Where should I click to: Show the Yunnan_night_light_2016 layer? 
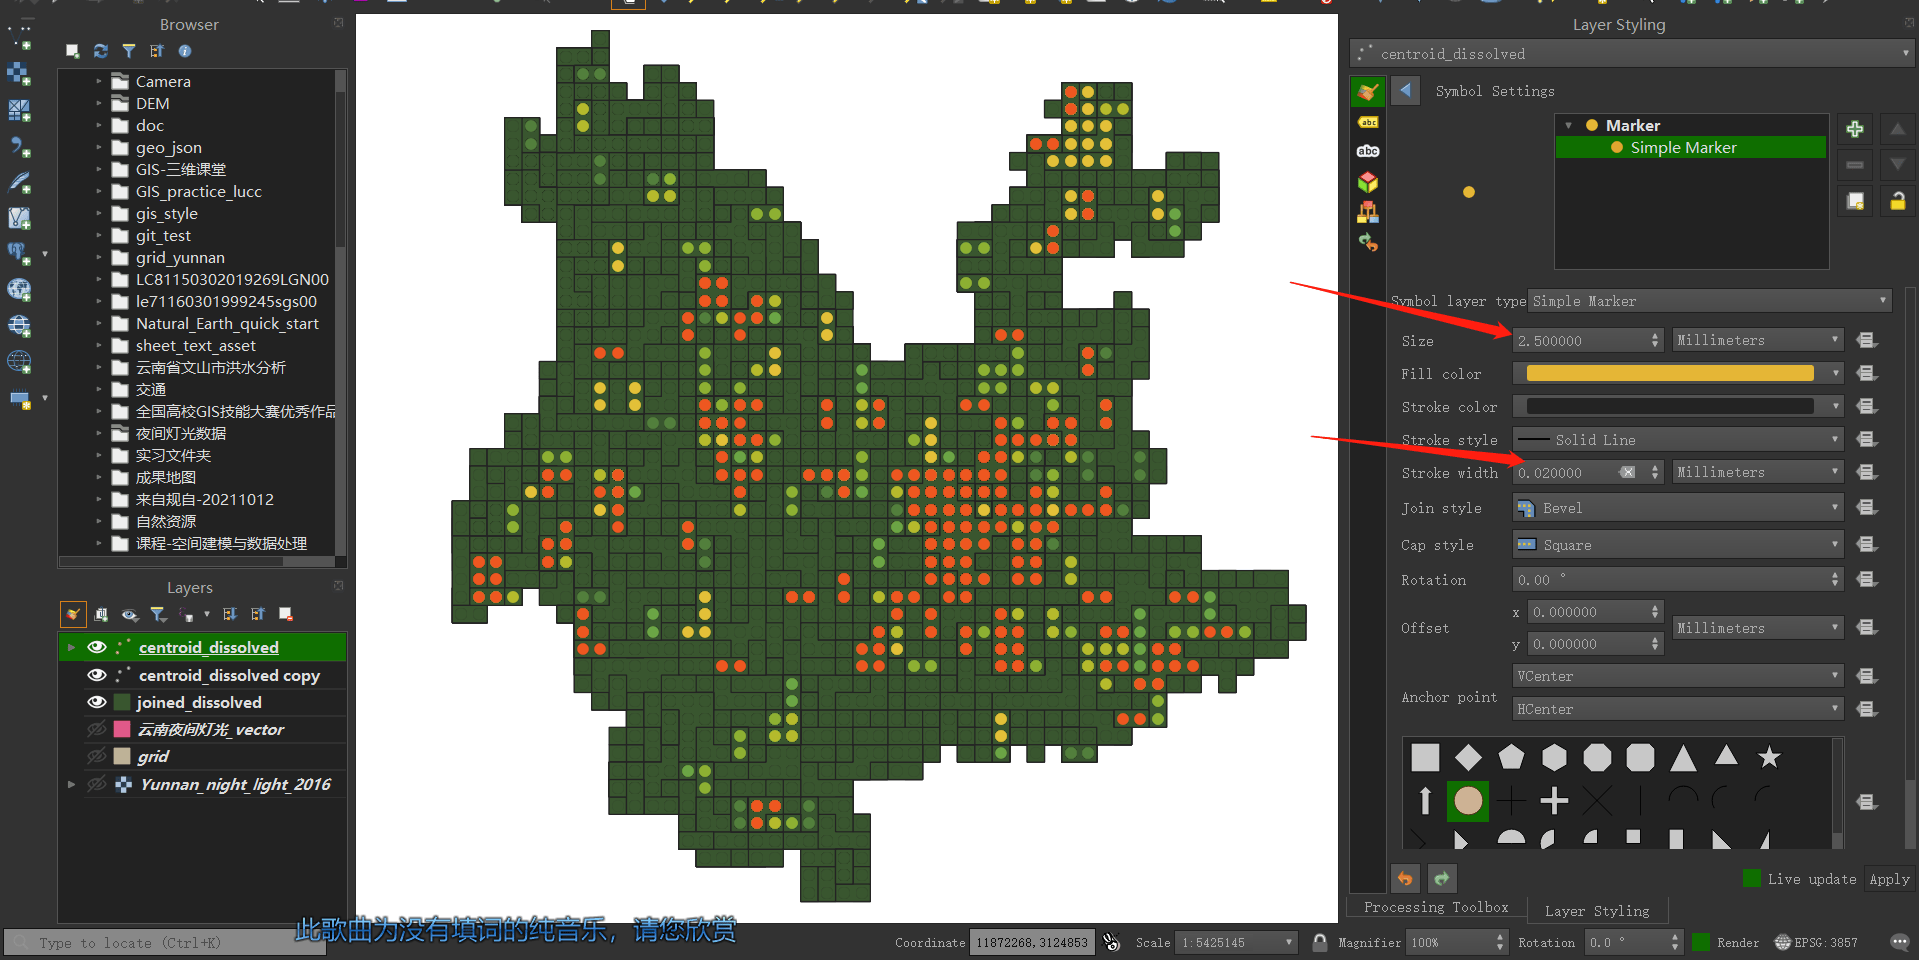point(96,785)
